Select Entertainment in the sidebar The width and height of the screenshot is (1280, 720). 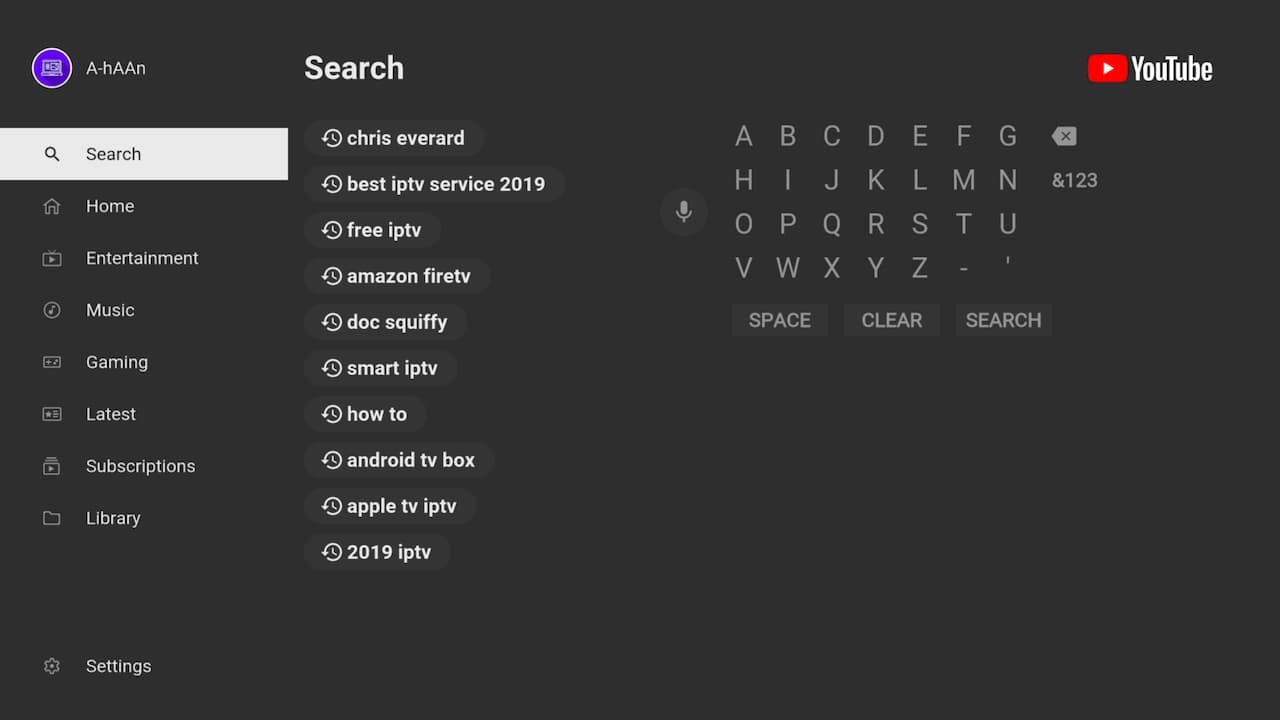pyautogui.click(x=142, y=258)
